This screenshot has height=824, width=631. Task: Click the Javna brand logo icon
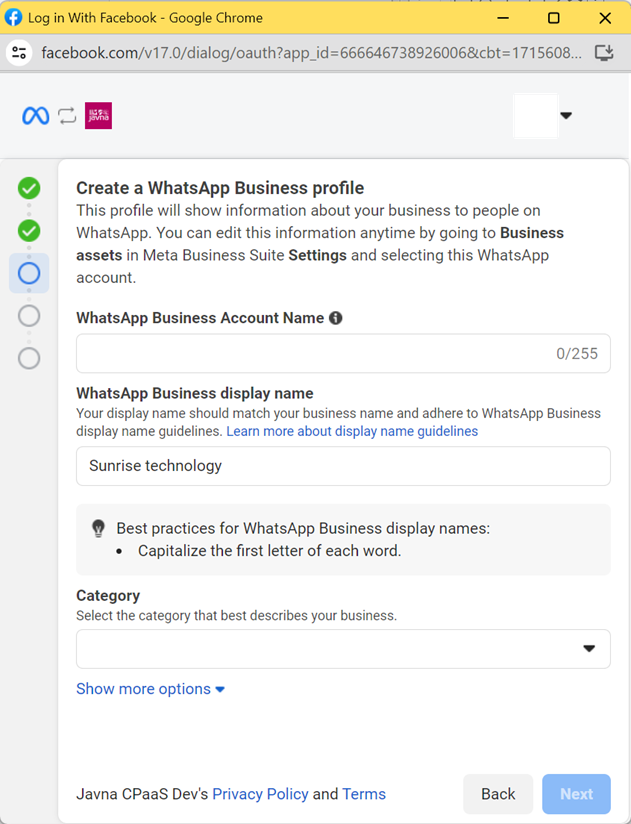(97, 115)
